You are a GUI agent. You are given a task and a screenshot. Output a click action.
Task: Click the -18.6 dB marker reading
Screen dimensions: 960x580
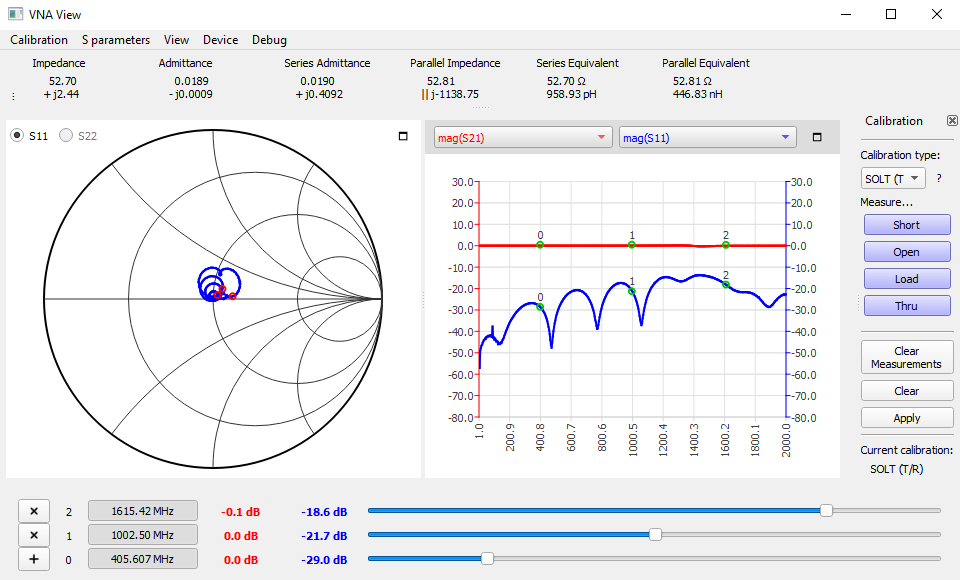tap(324, 512)
